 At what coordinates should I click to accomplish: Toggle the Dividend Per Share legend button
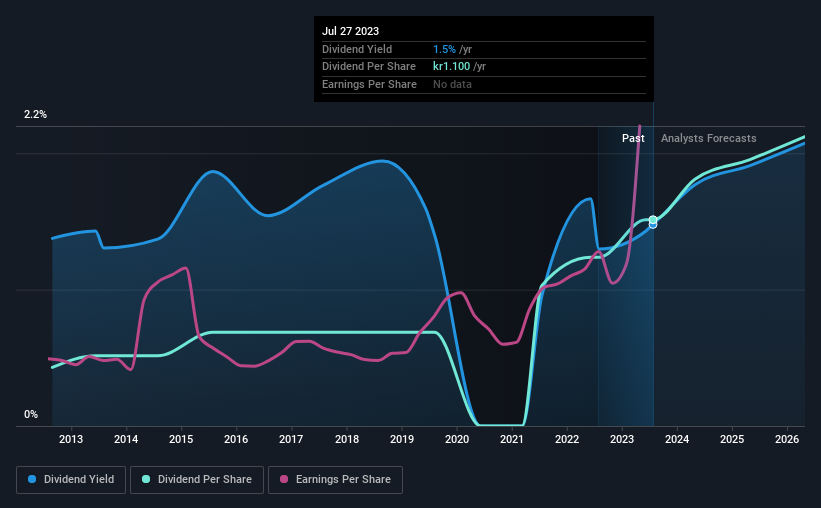click(197, 479)
